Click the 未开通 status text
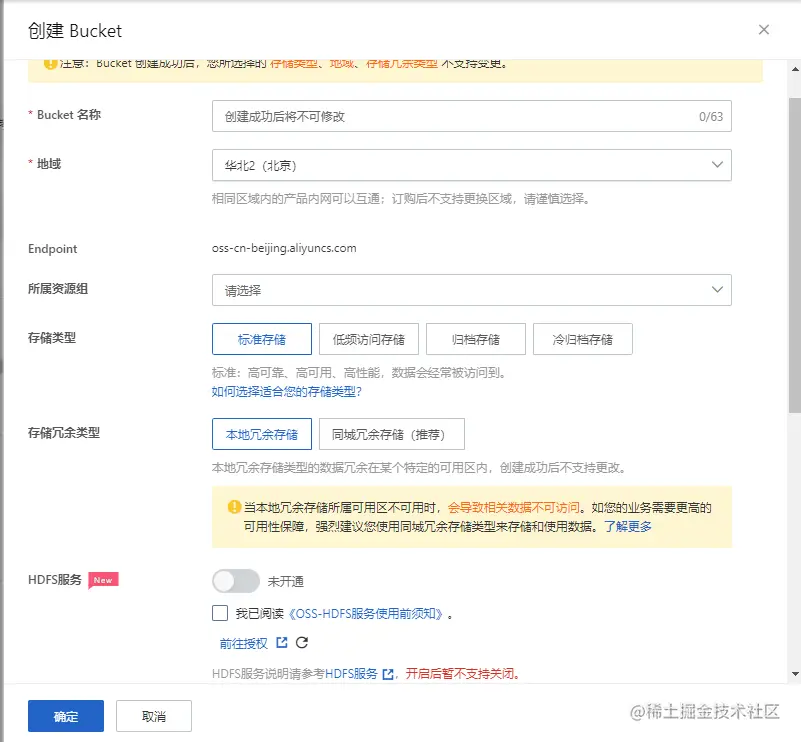This screenshot has width=801, height=742. tap(286, 581)
